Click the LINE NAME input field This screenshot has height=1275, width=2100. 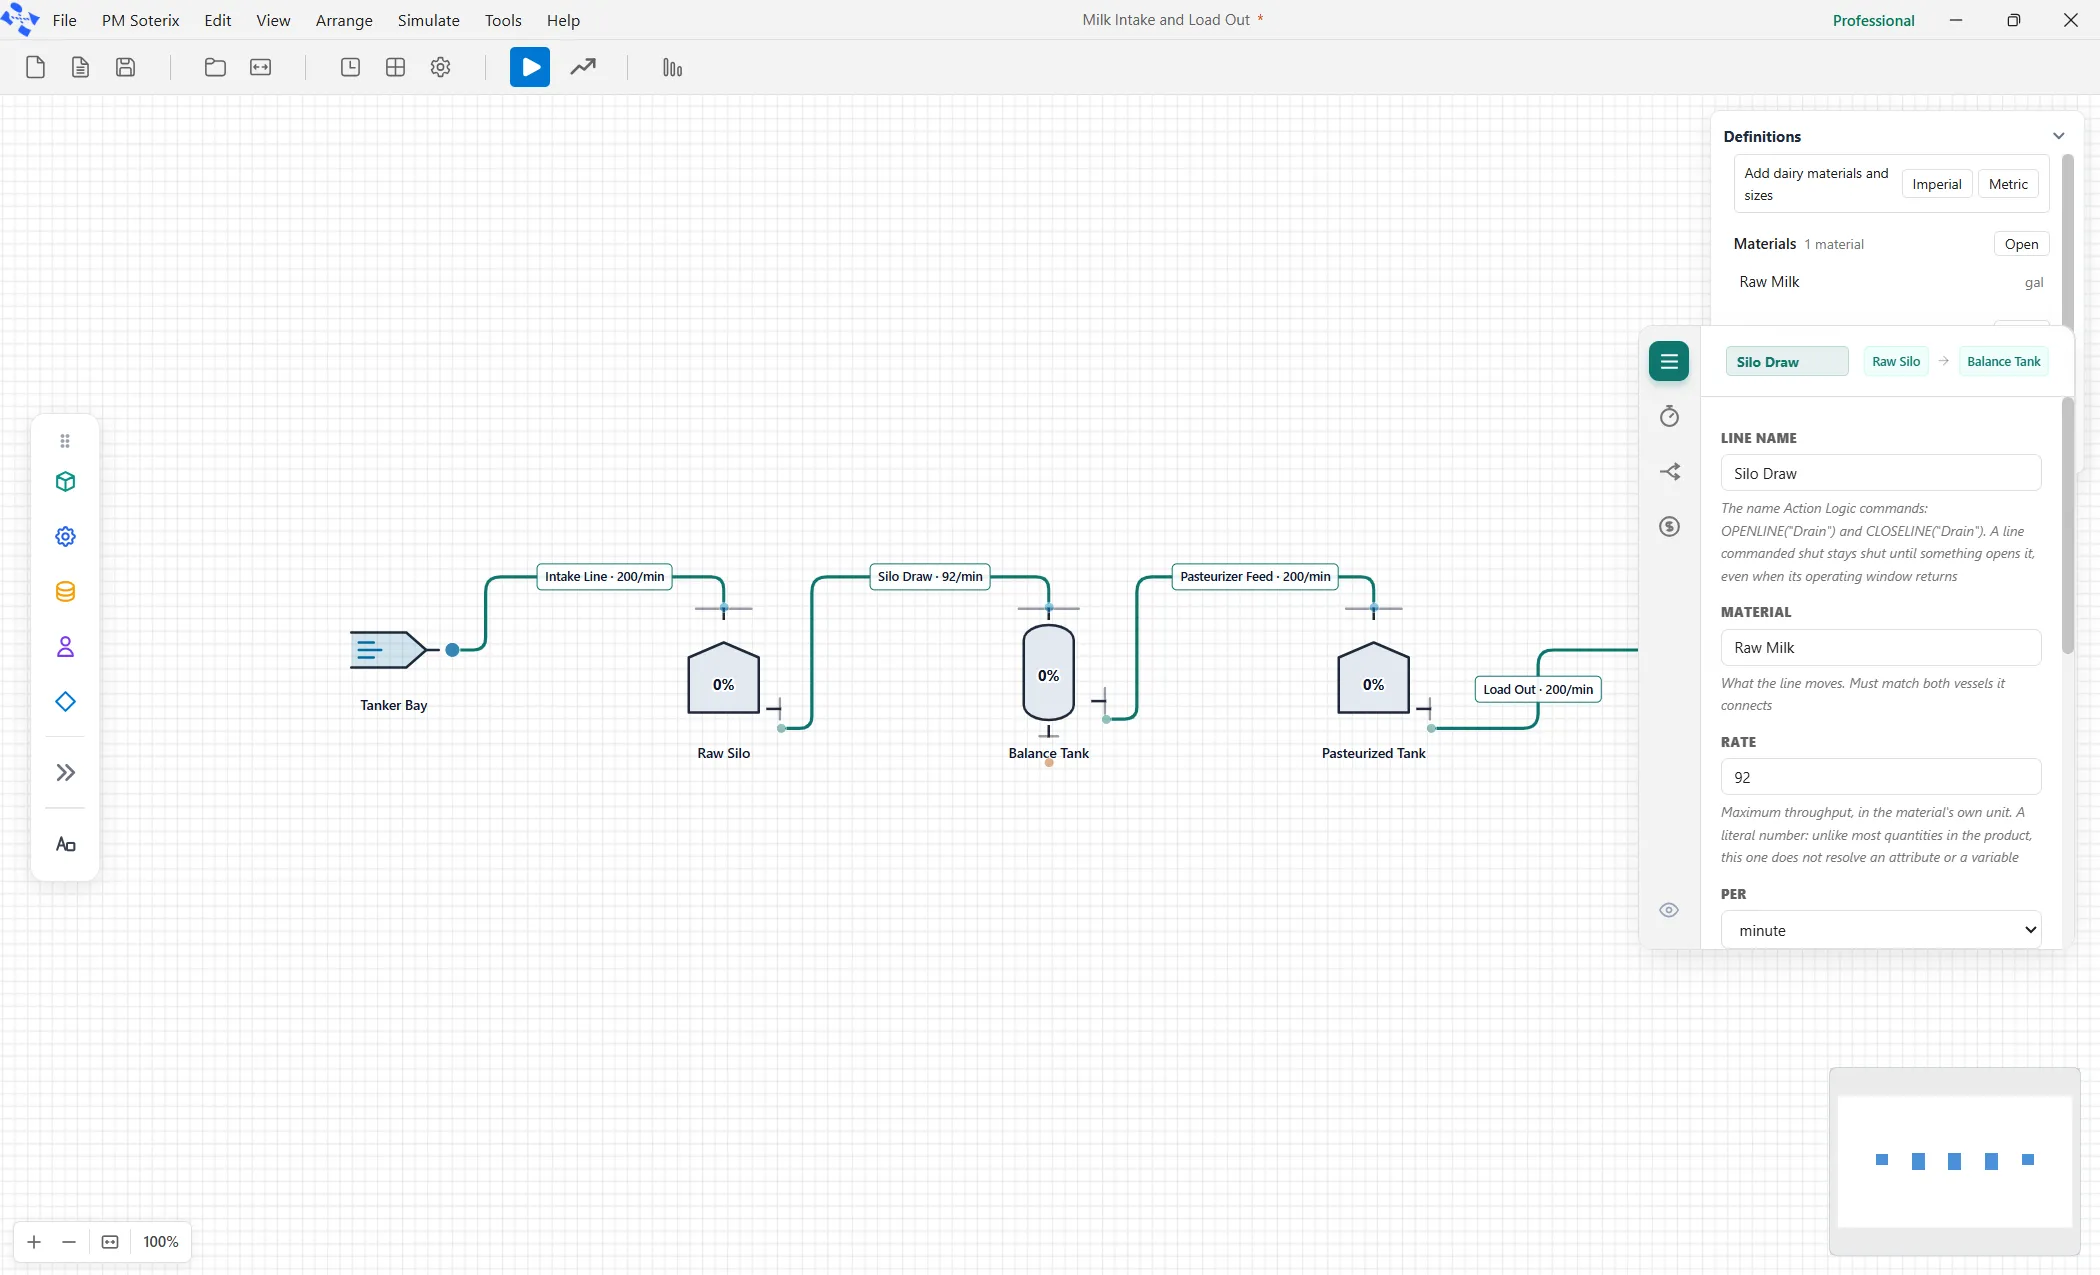[x=1880, y=473]
